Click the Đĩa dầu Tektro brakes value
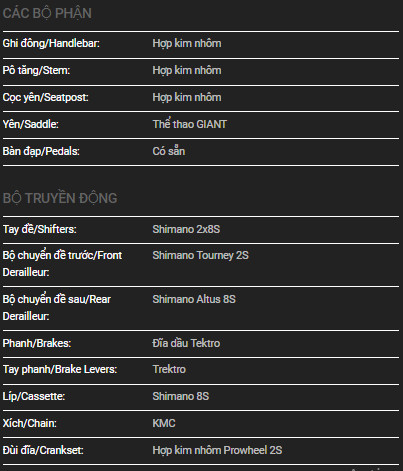The width and height of the screenshot is (403, 471). click(x=186, y=343)
